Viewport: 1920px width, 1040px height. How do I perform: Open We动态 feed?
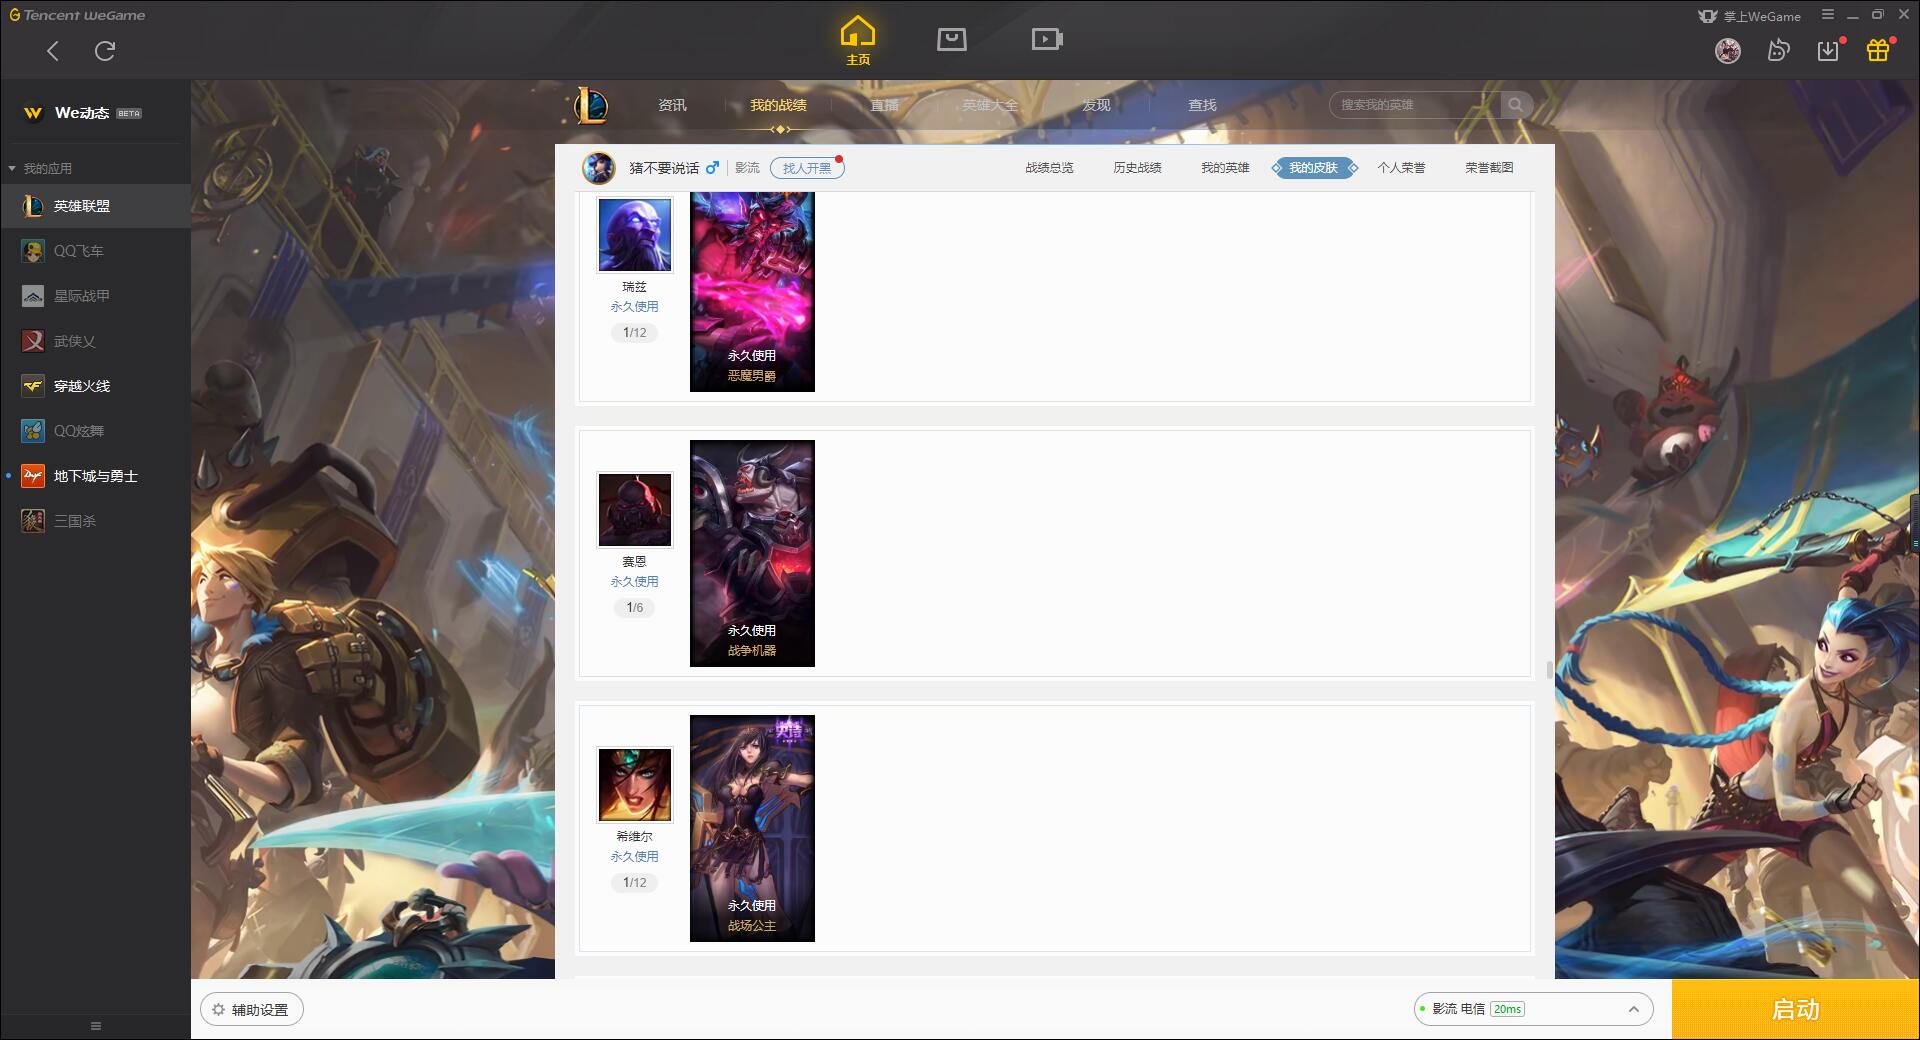[82, 113]
